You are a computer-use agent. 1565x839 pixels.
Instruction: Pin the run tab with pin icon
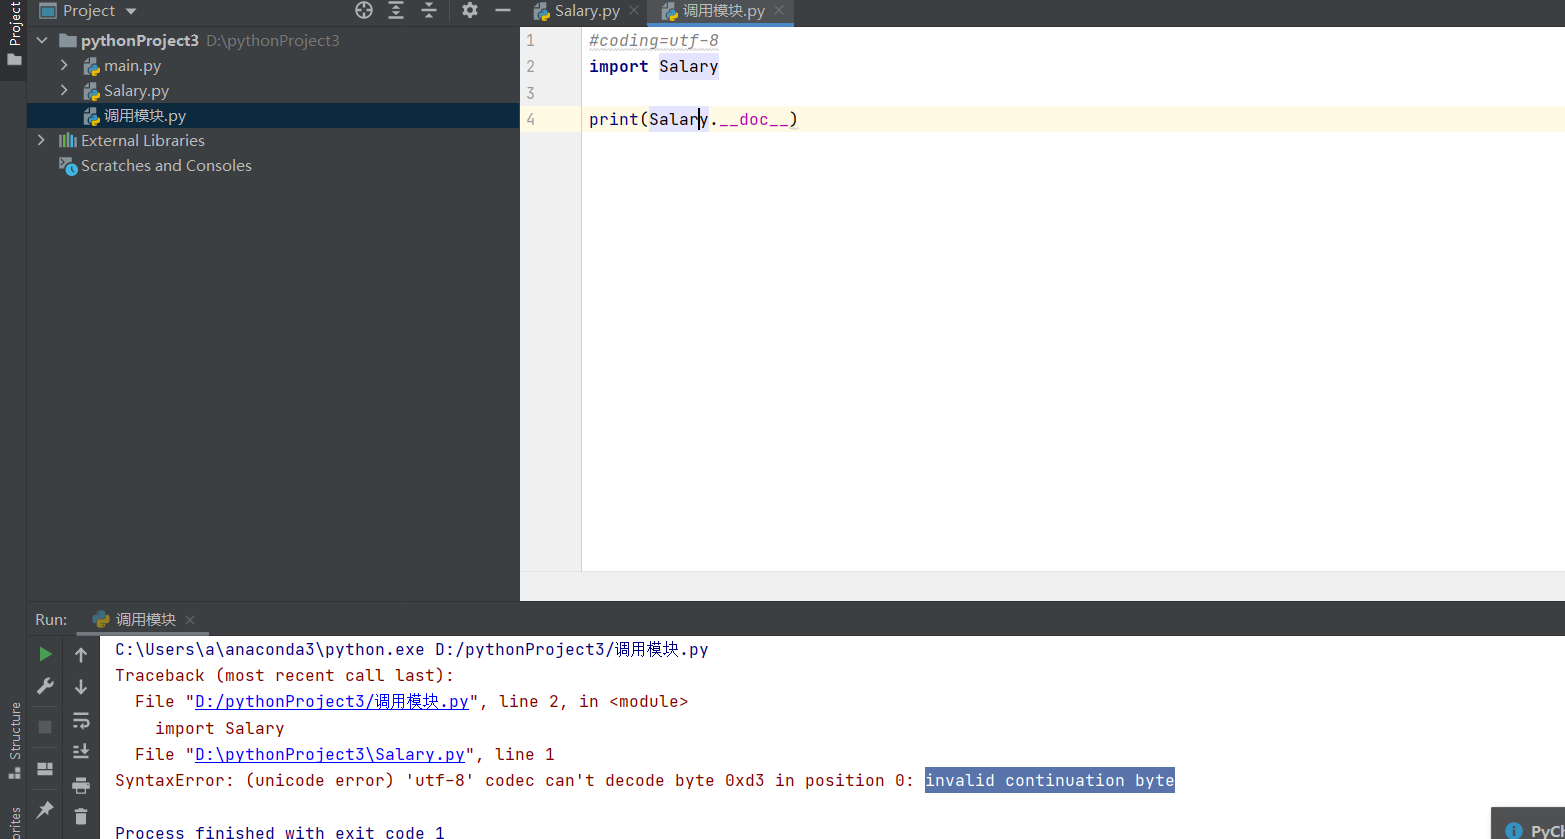coord(45,809)
